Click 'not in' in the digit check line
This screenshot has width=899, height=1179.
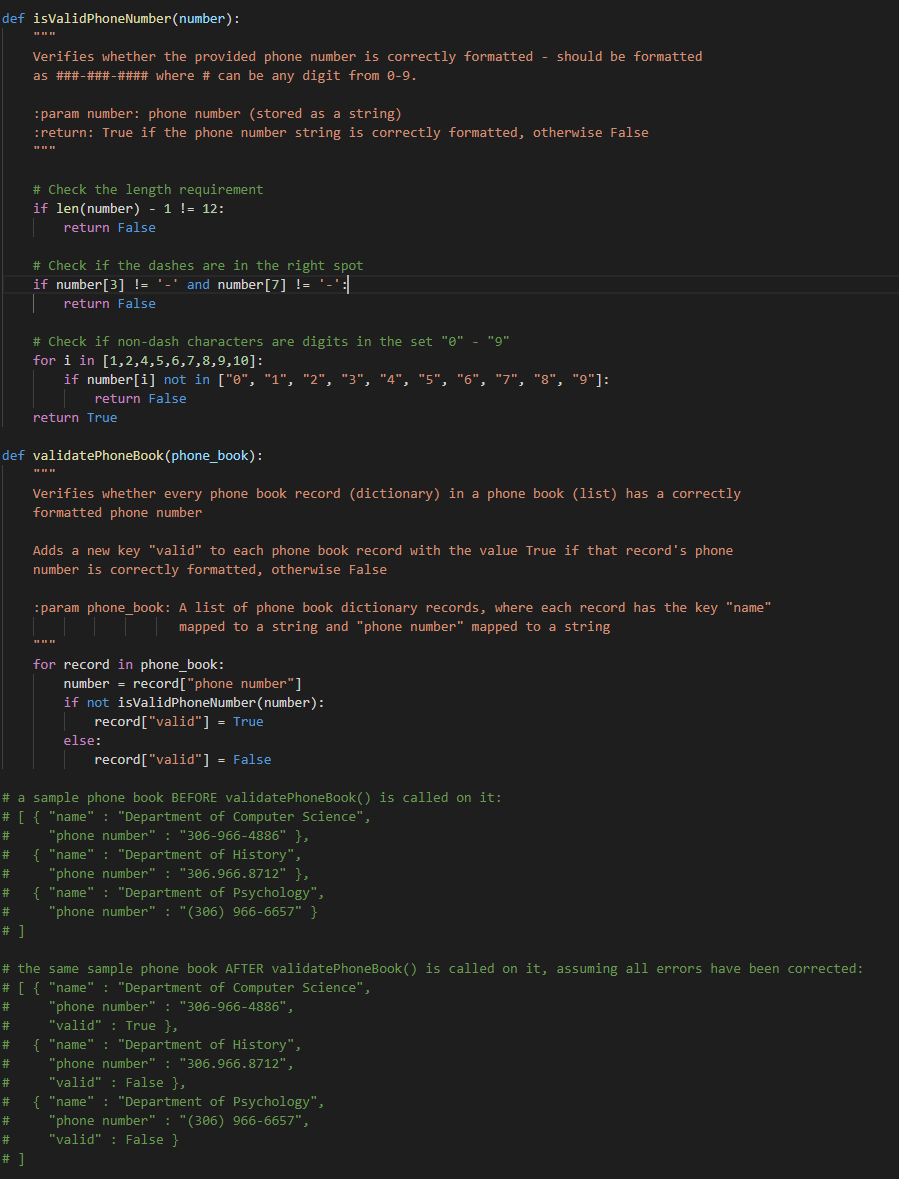point(186,379)
